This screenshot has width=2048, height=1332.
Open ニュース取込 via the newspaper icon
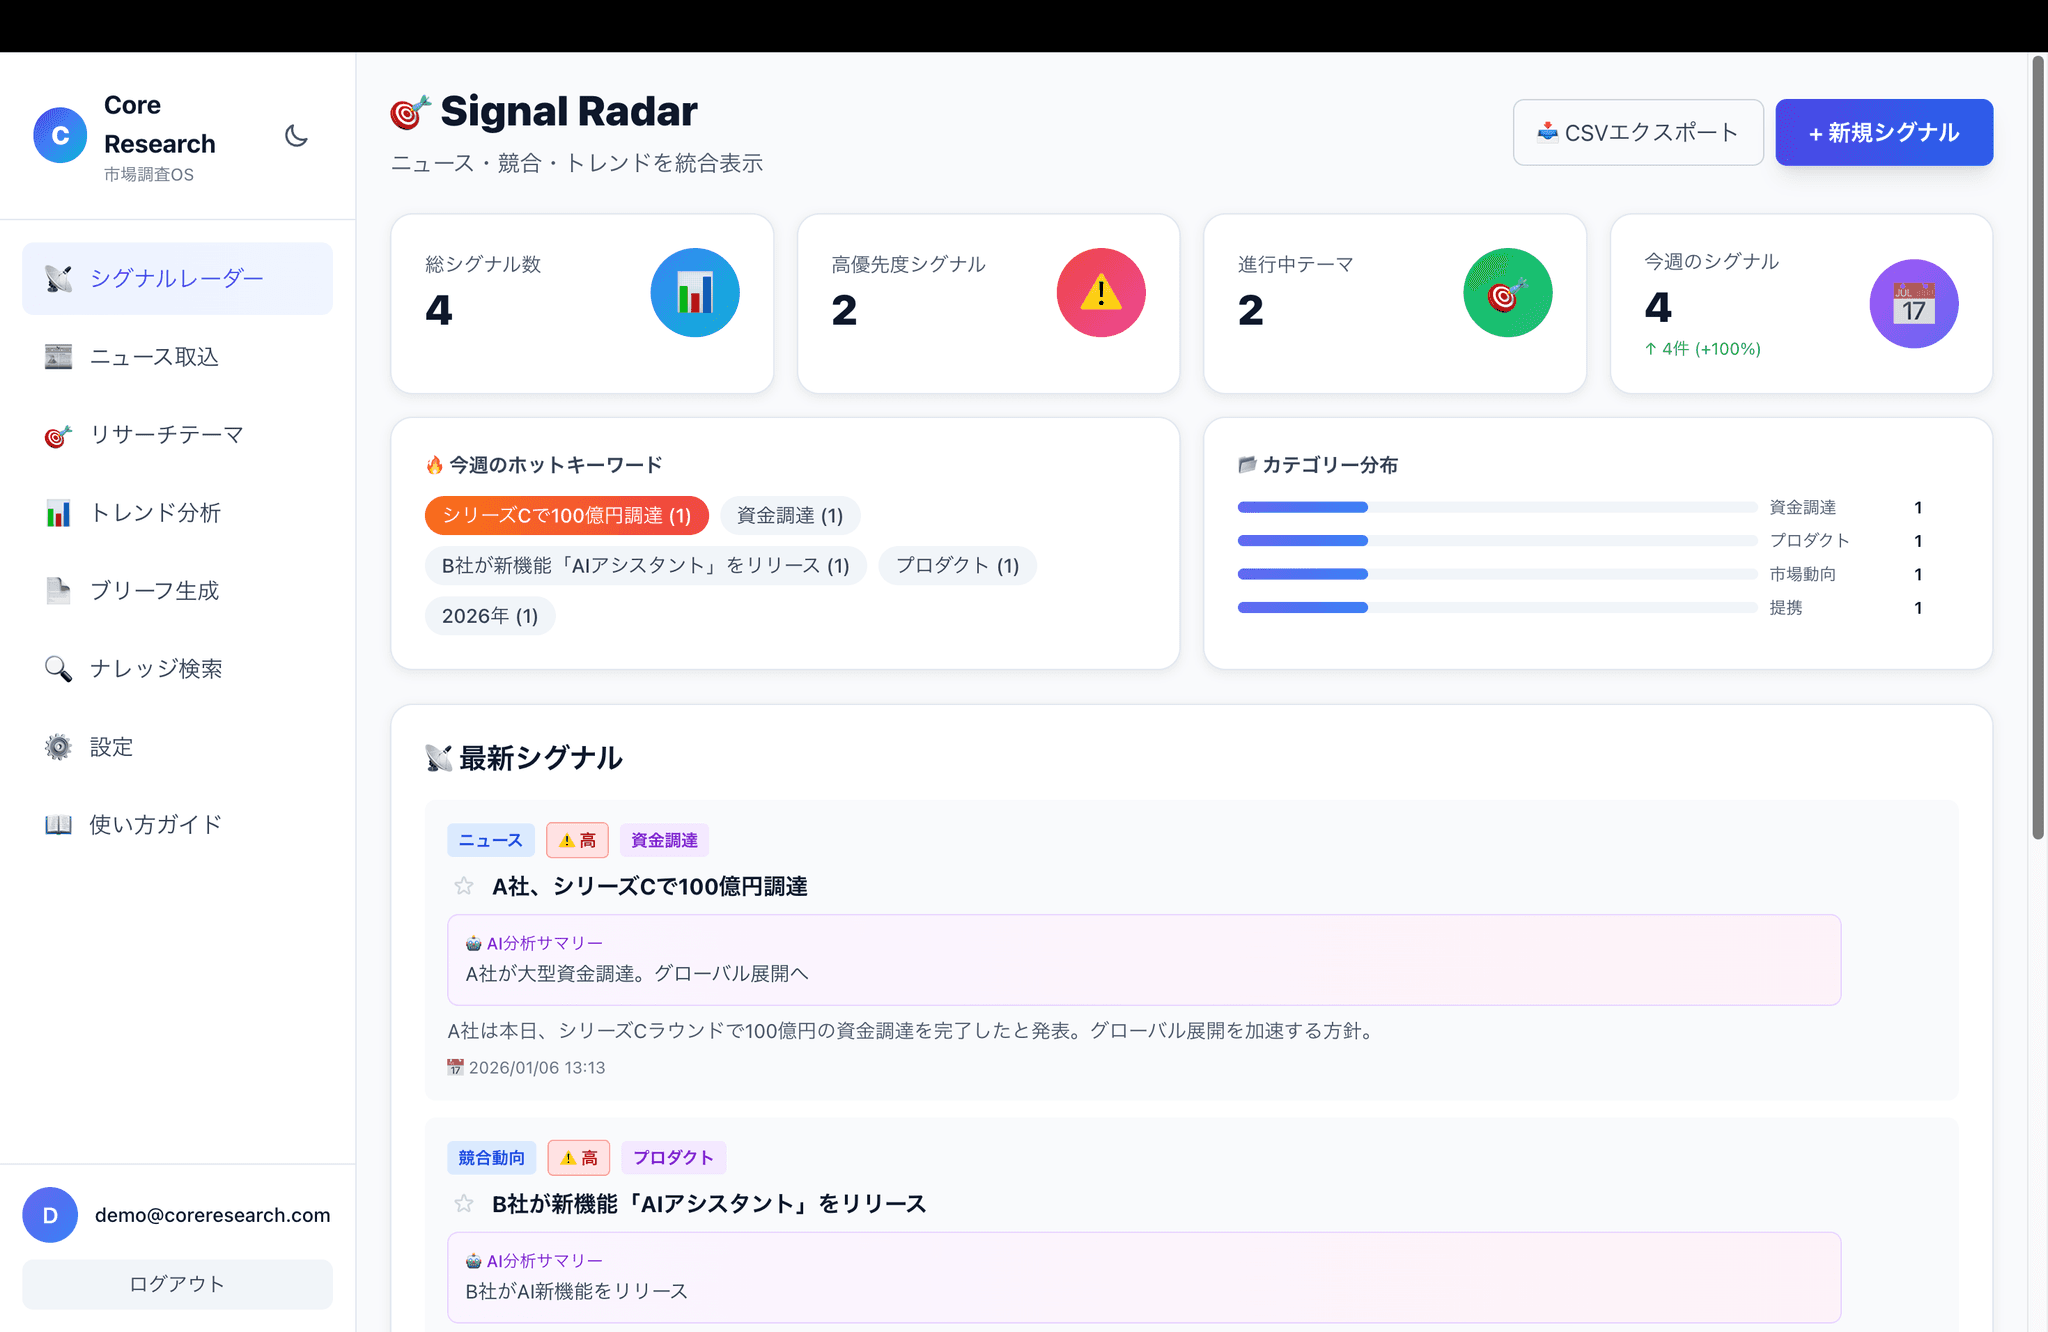(x=58, y=356)
